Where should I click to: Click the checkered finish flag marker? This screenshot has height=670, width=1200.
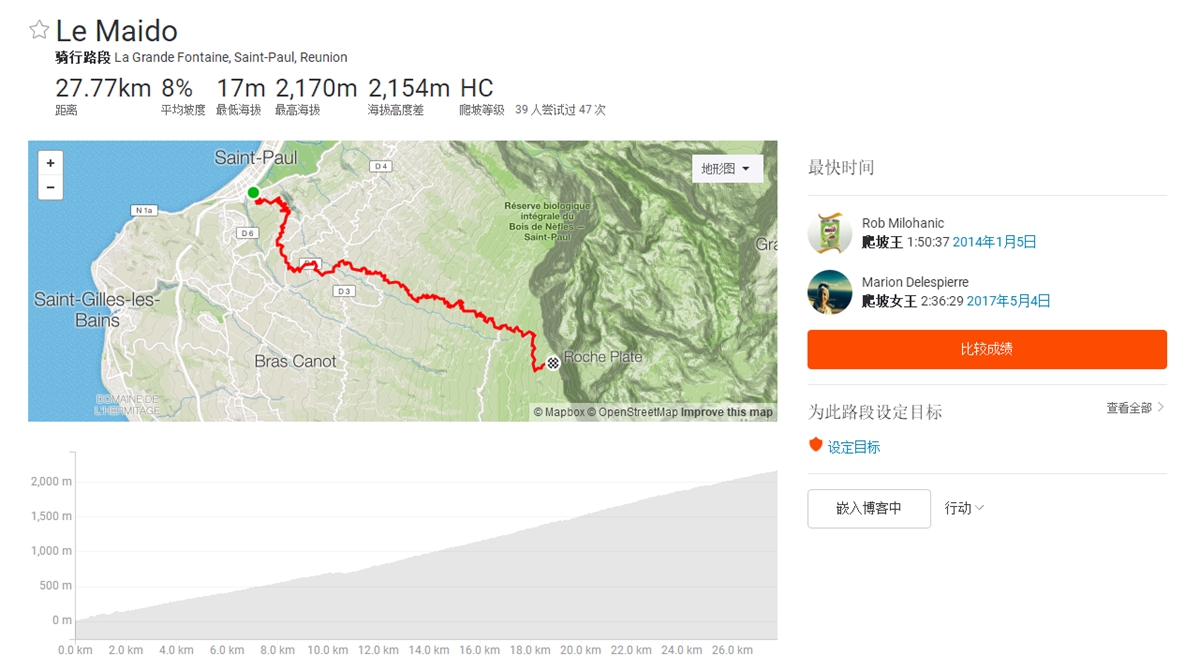tap(553, 362)
